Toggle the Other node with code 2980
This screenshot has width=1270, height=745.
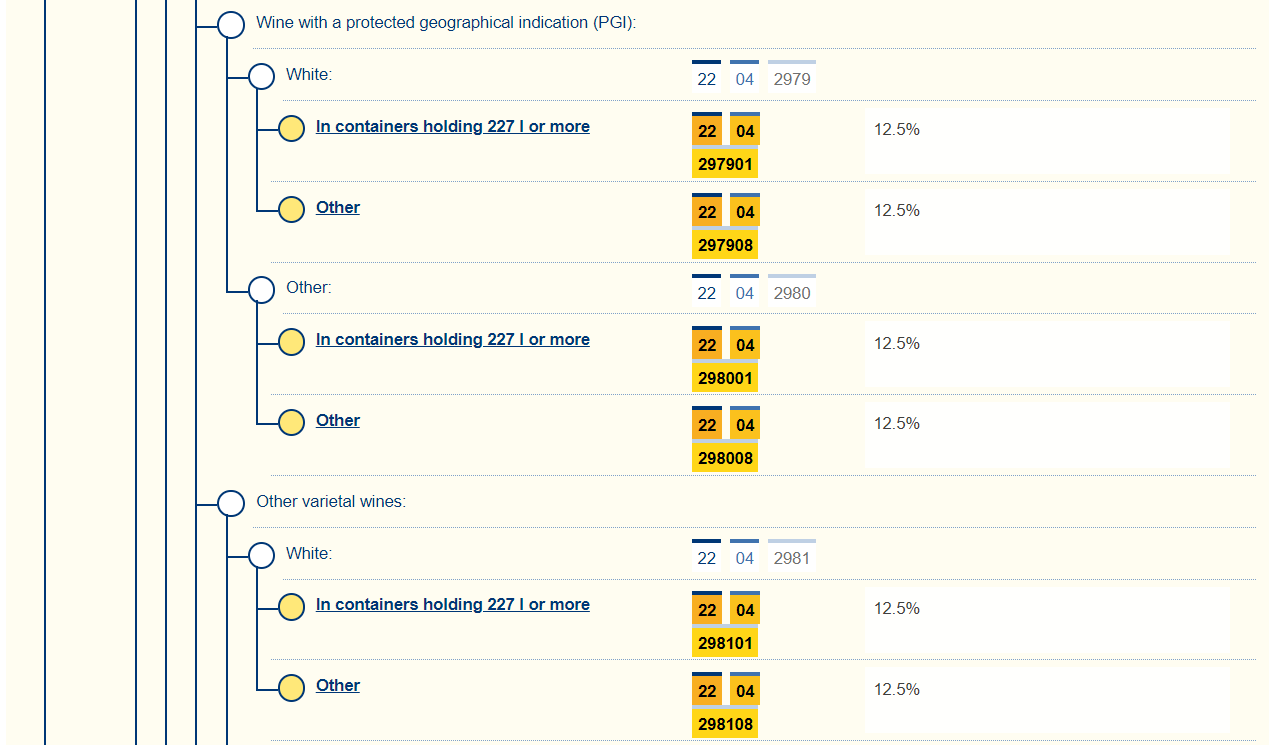pos(261,290)
